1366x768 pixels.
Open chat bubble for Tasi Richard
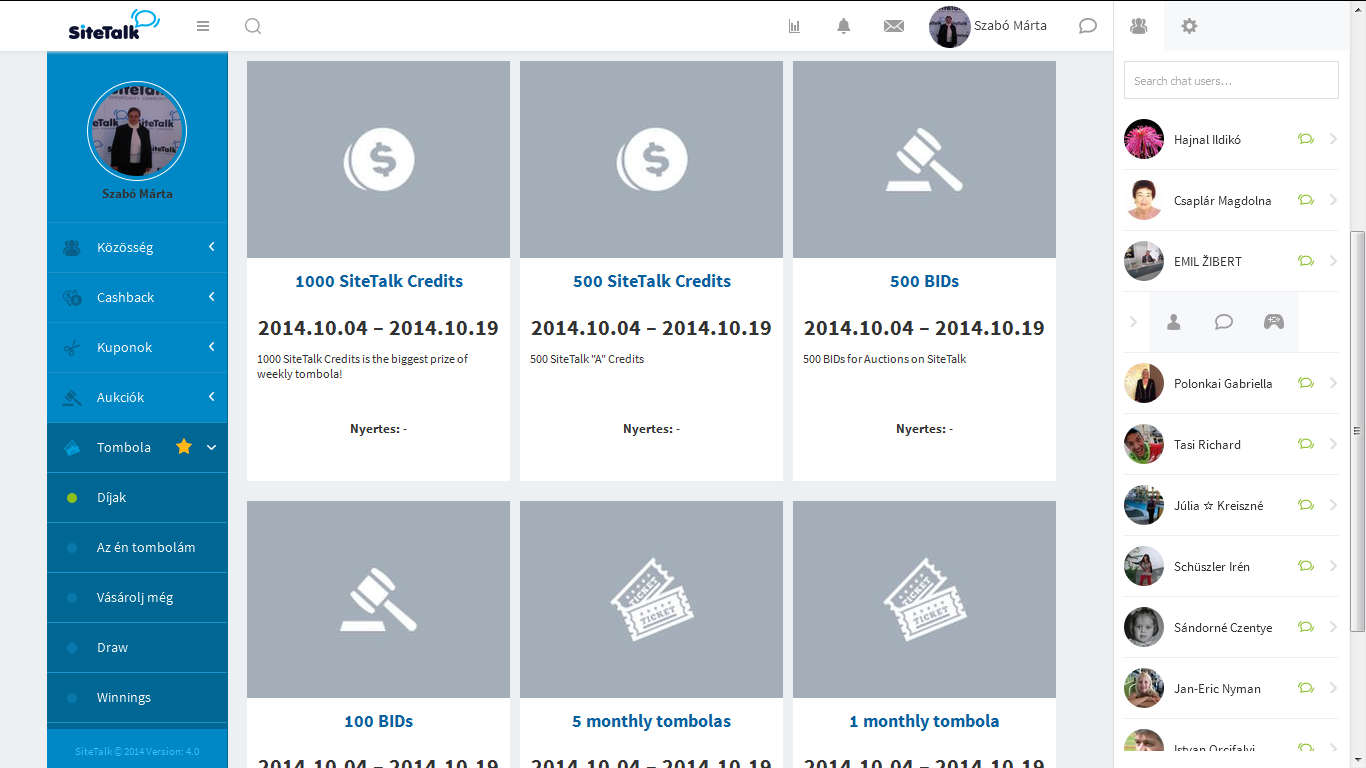(1305, 444)
